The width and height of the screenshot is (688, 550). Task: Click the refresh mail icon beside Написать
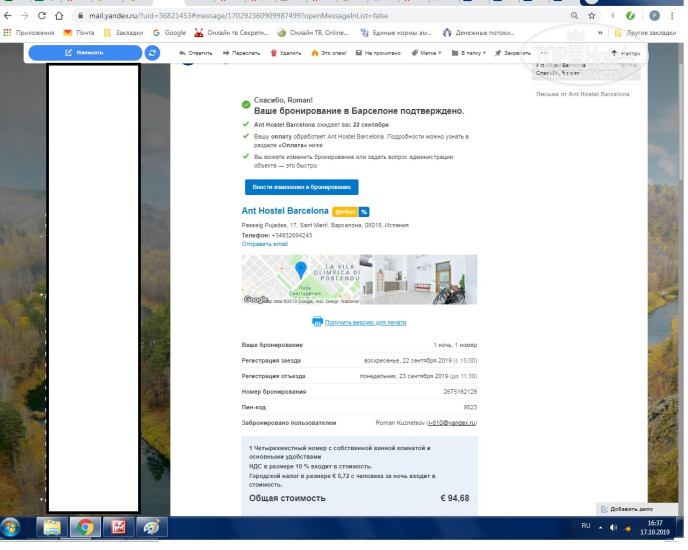[152, 53]
